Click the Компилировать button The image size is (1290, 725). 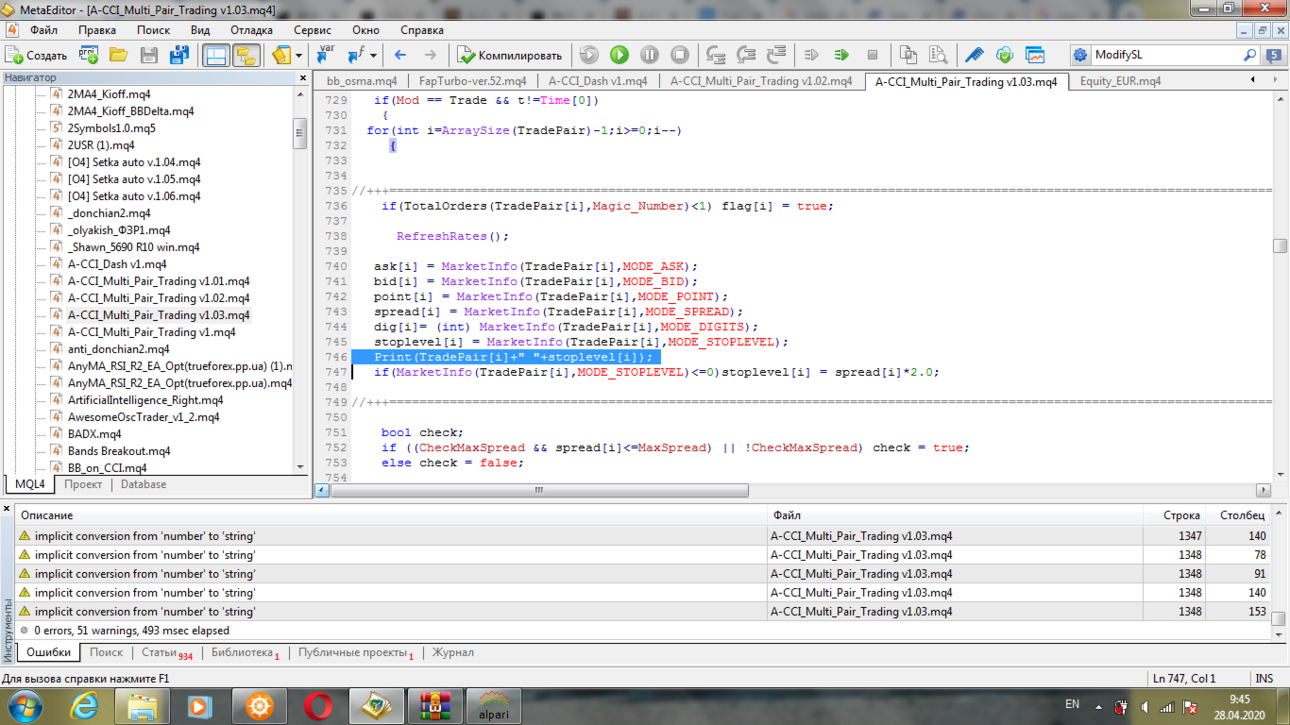pyautogui.click(x=510, y=55)
